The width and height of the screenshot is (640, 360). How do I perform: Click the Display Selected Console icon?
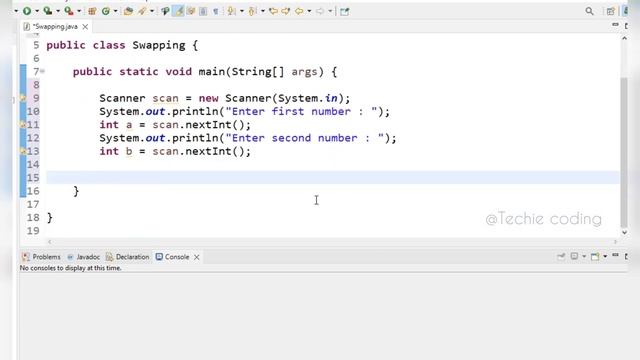tap(575, 256)
